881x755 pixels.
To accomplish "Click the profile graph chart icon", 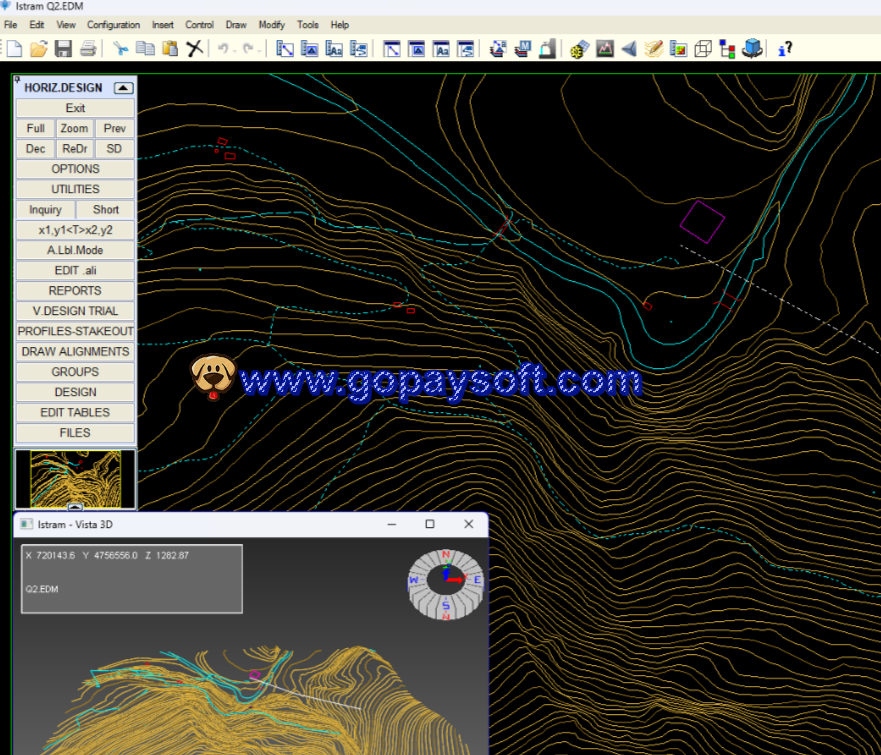I will (604, 48).
